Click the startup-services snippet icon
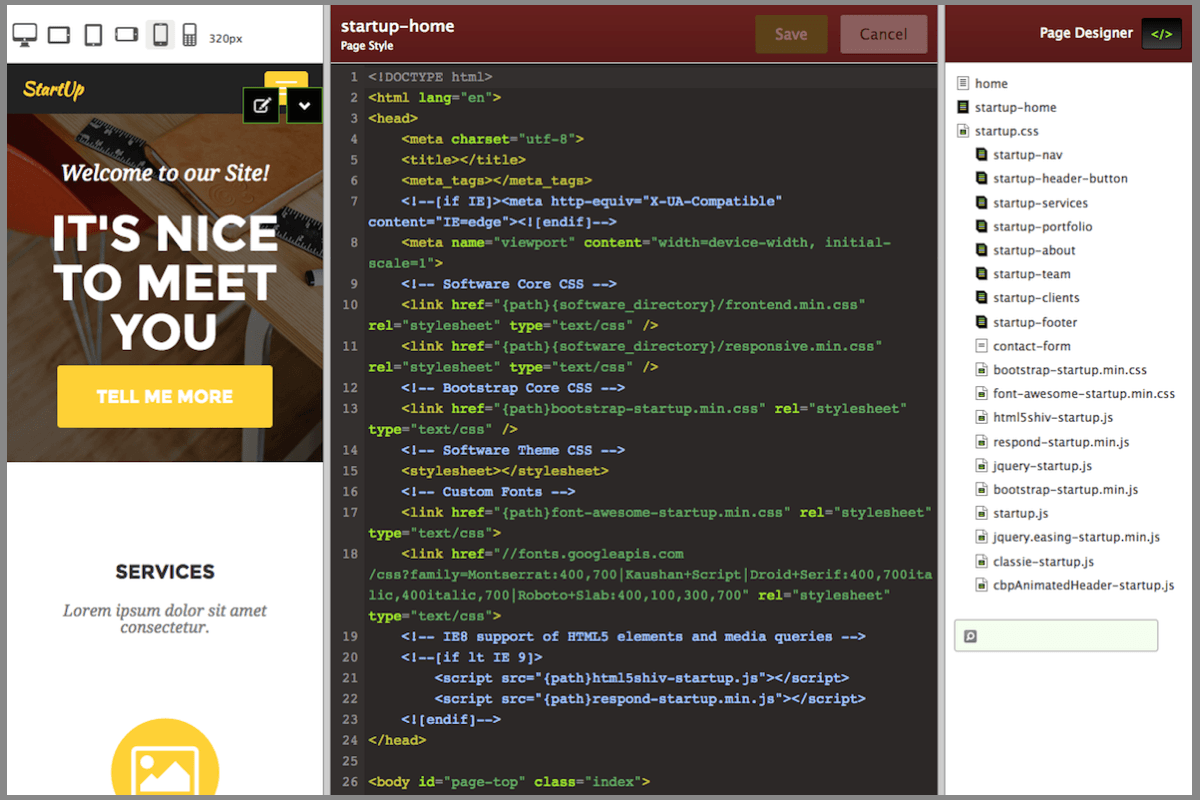Screen dimensions: 1200x800 [981, 203]
